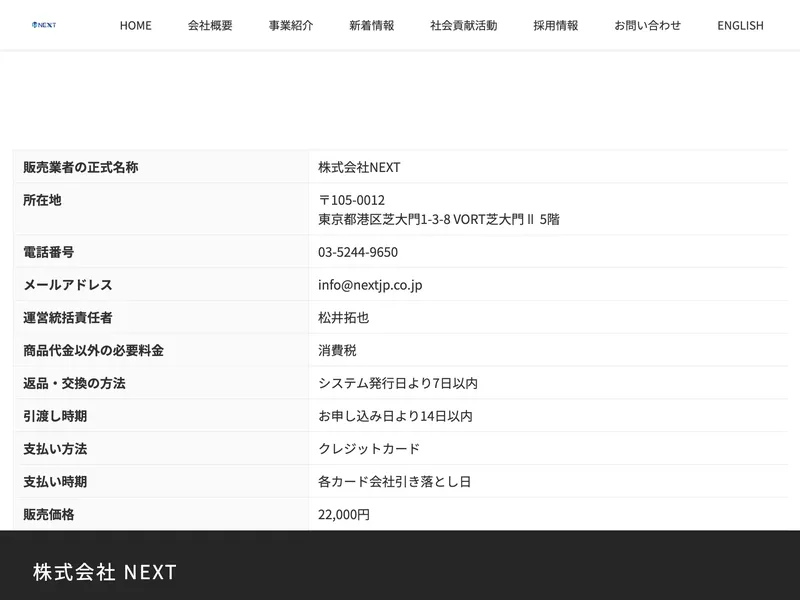Image resolution: width=800 pixels, height=600 pixels.
Task: Click the メールアドレス label
Action: [x=68, y=285]
